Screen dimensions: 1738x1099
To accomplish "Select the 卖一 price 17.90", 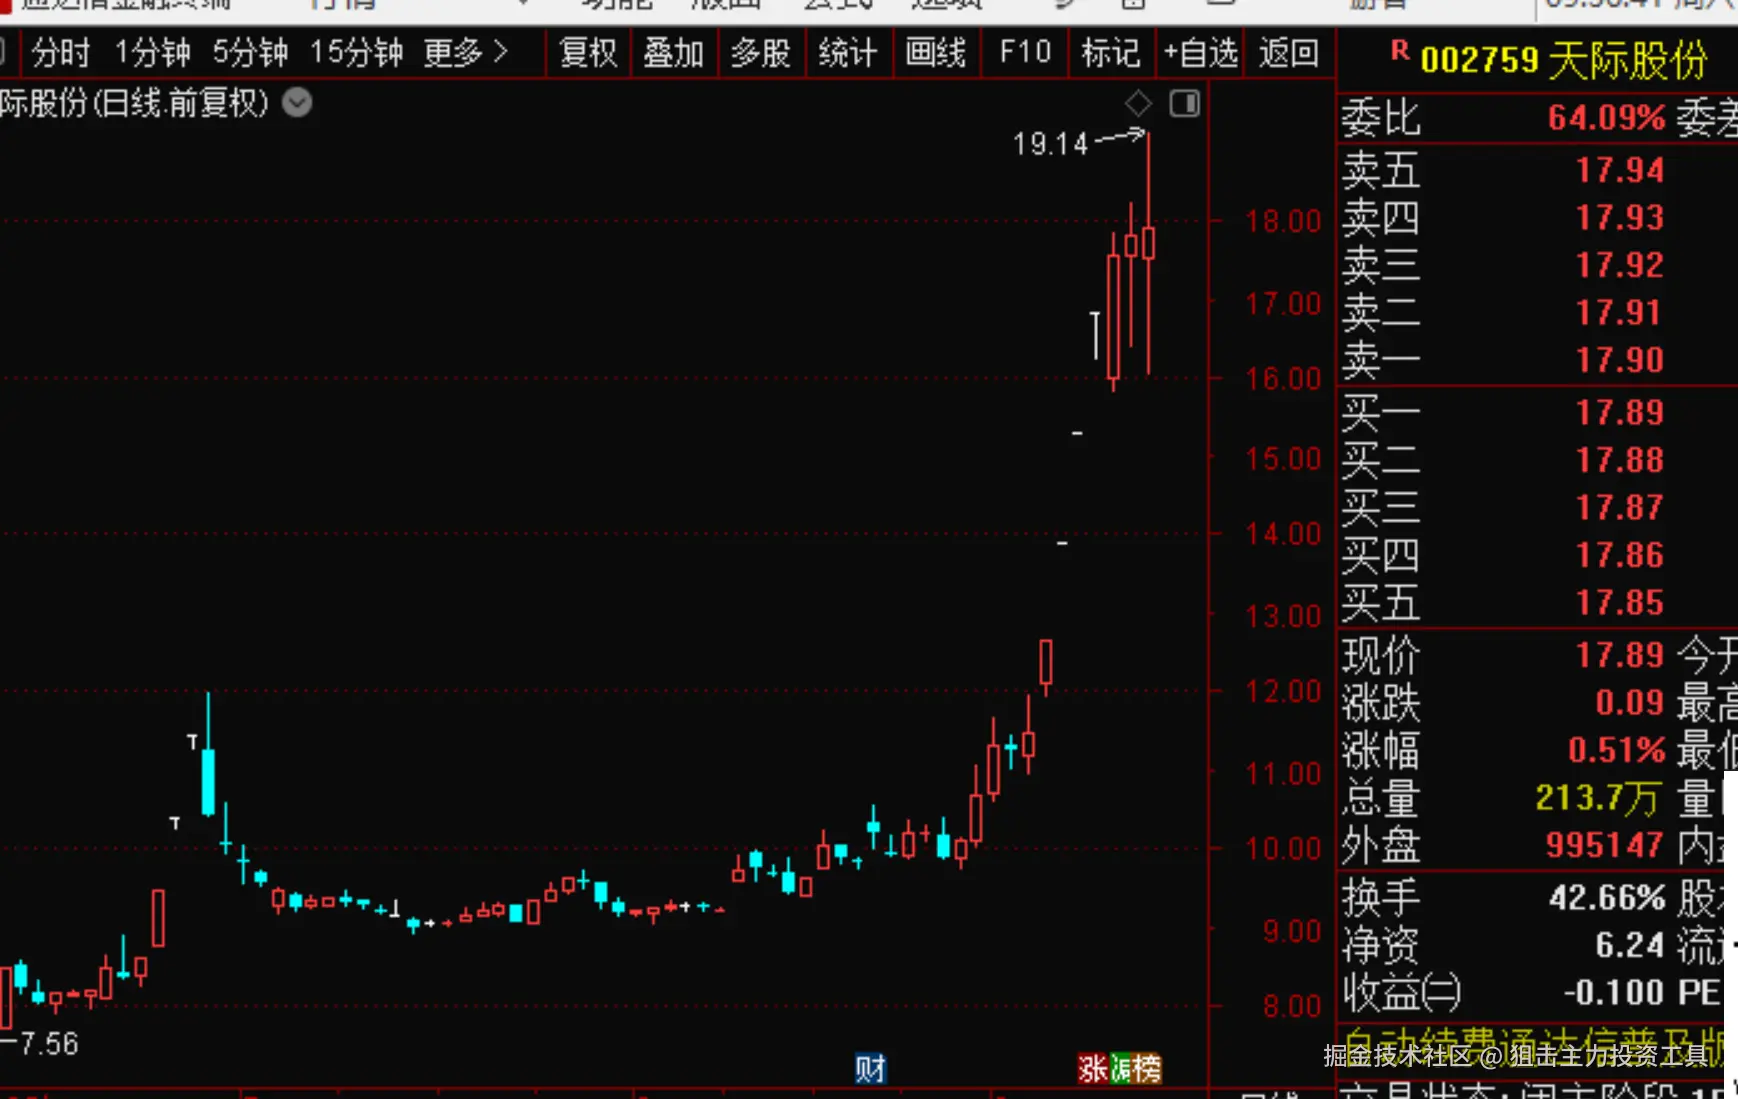I will [1620, 360].
